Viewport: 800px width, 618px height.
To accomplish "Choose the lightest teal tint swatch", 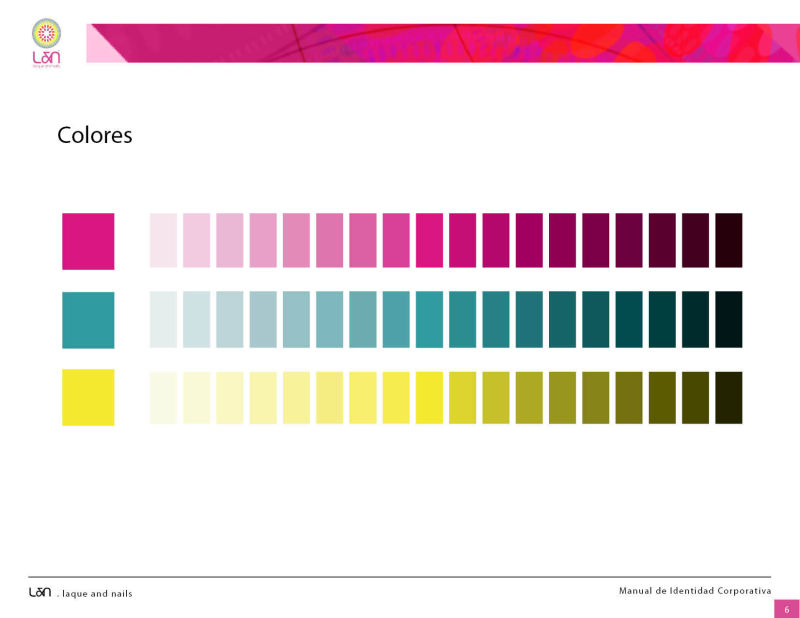I will (x=163, y=319).
